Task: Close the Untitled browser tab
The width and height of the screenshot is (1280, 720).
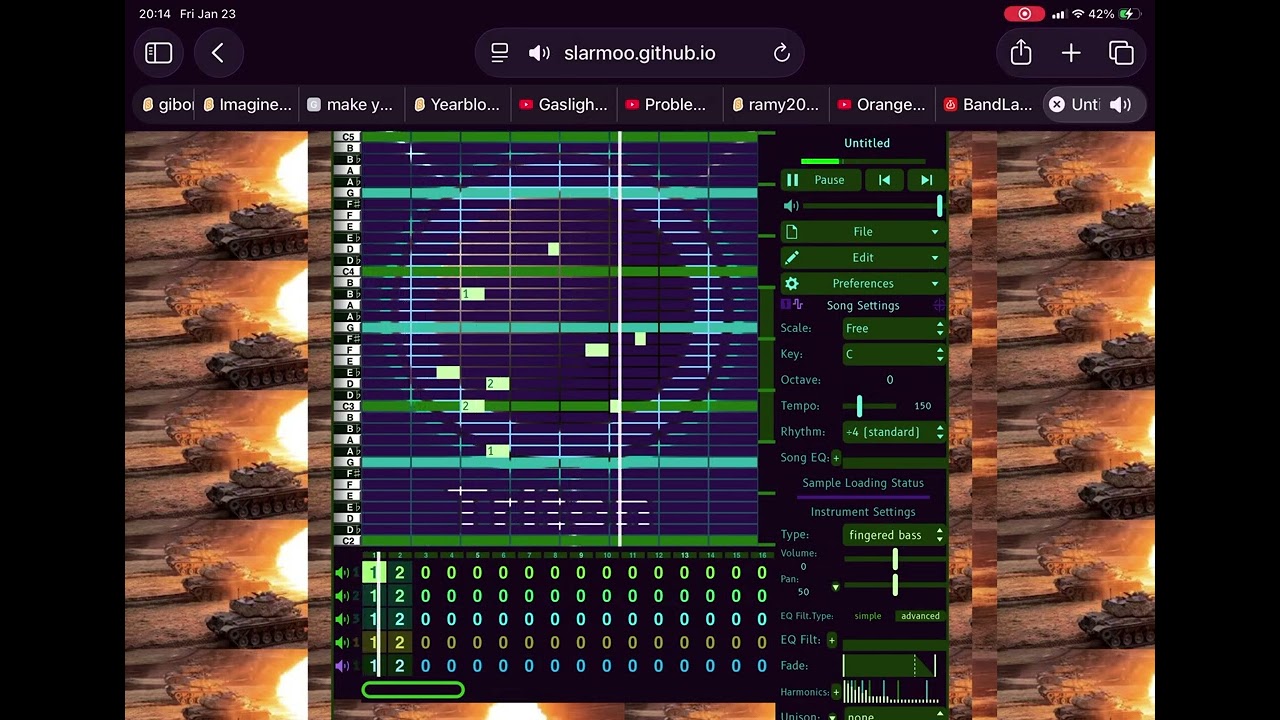Action: (1057, 104)
